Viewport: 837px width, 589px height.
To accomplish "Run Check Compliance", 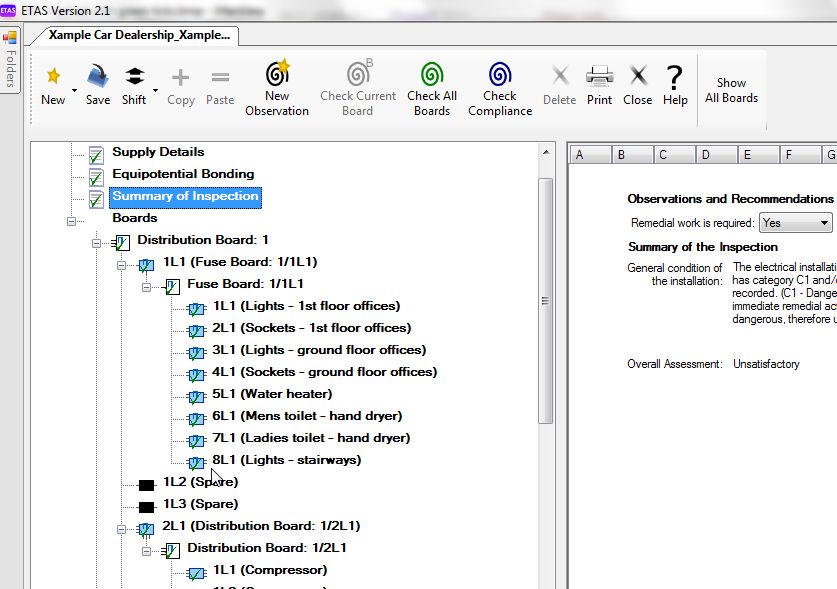I will point(500,88).
